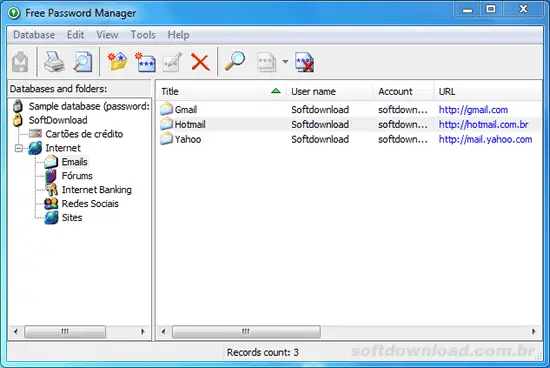Image resolution: width=550 pixels, height=368 pixels.
Task: Select the Sample database tree item
Action: [x=89, y=106]
